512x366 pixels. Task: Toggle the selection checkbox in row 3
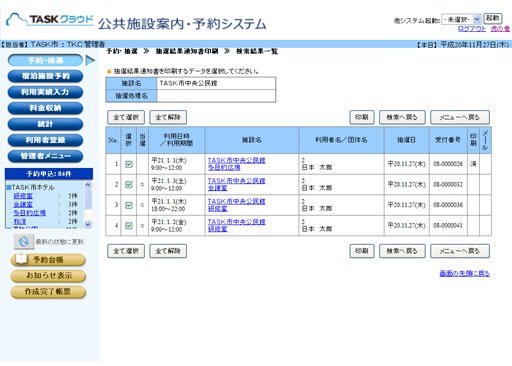(x=129, y=205)
